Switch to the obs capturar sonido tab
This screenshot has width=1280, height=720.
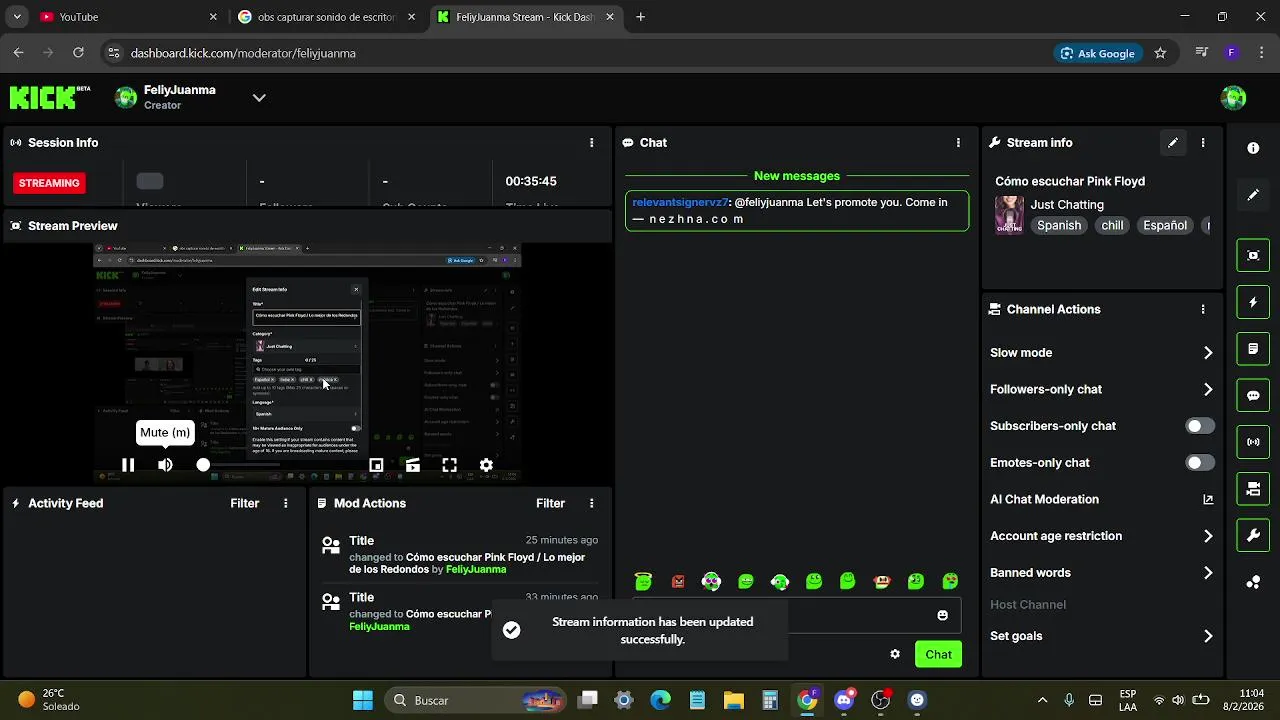pyautogui.click(x=327, y=17)
